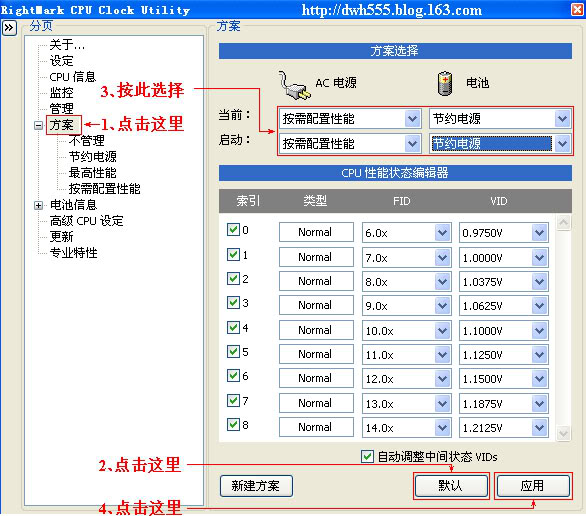Collapse the 方案 tree node
This screenshot has height=516, width=586.
click(38, 125)
